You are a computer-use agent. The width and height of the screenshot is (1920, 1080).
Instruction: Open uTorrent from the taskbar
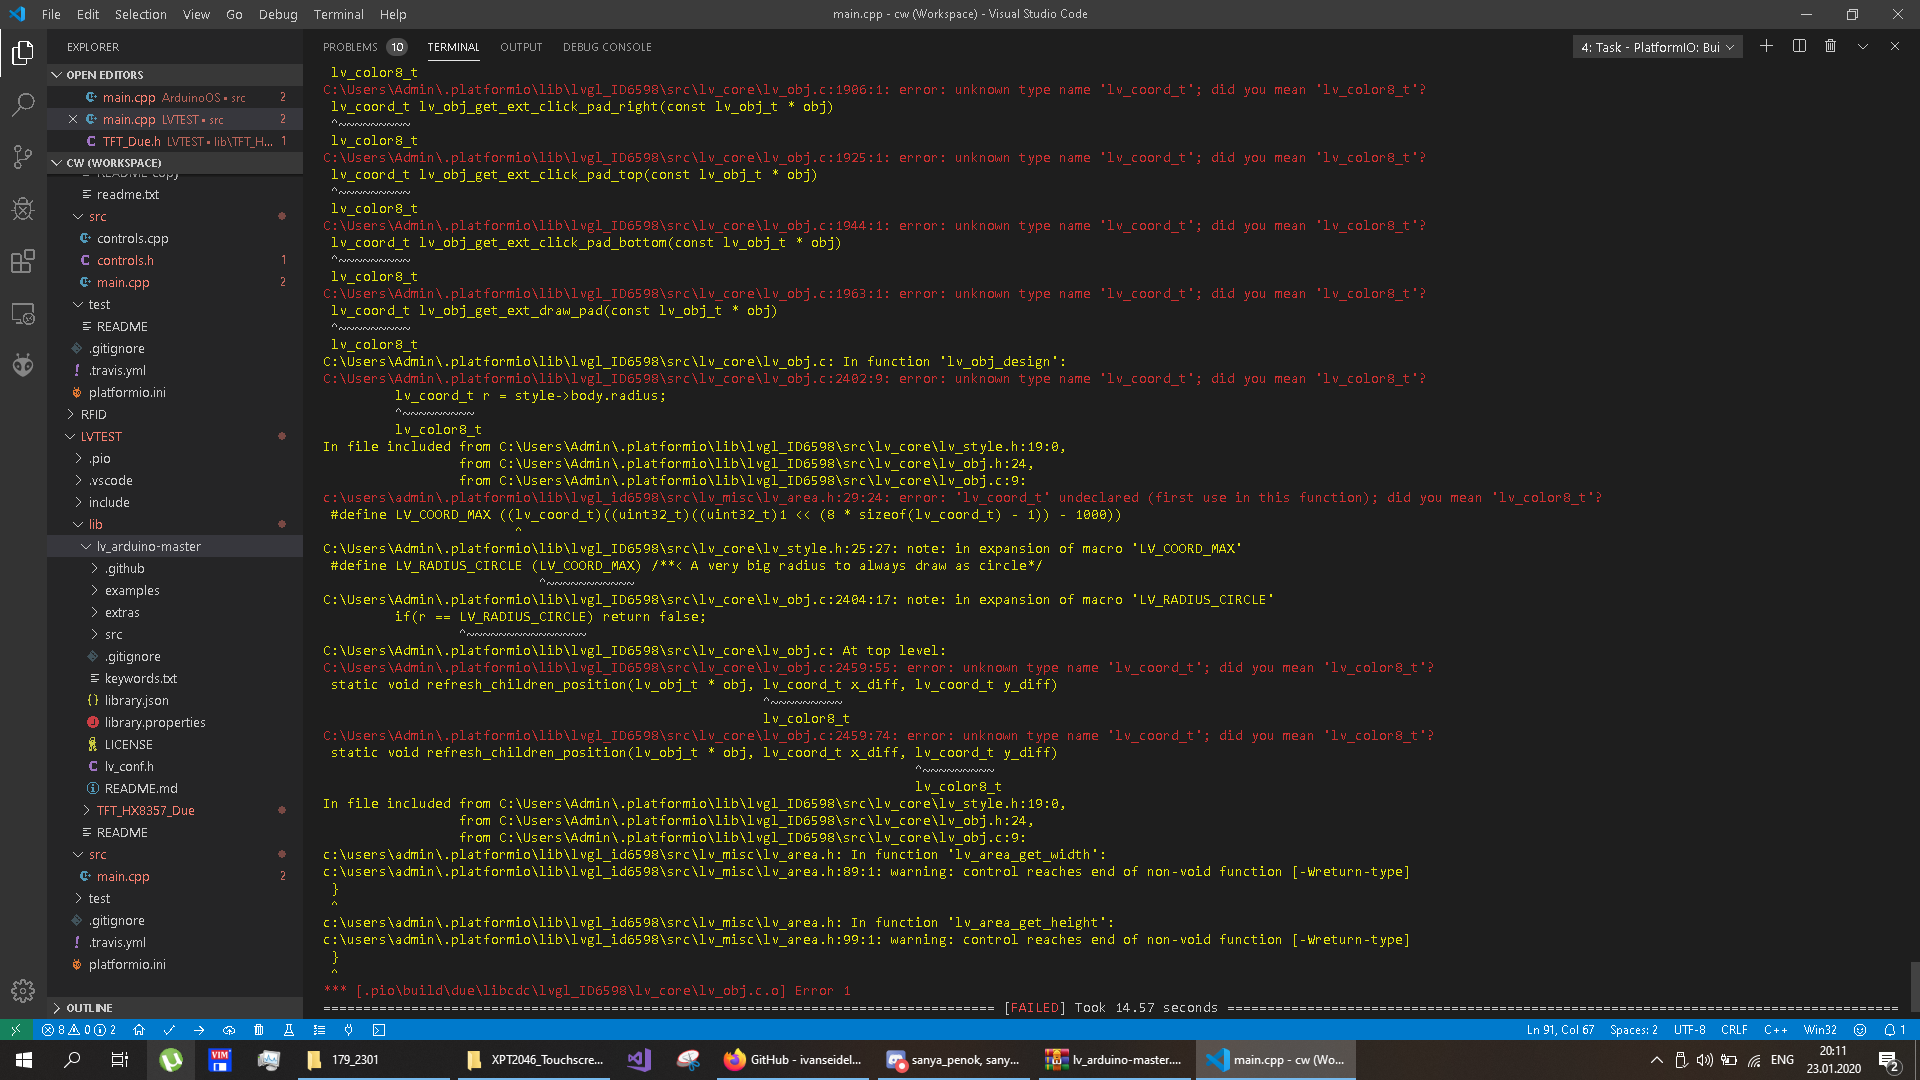[171, 1059]
